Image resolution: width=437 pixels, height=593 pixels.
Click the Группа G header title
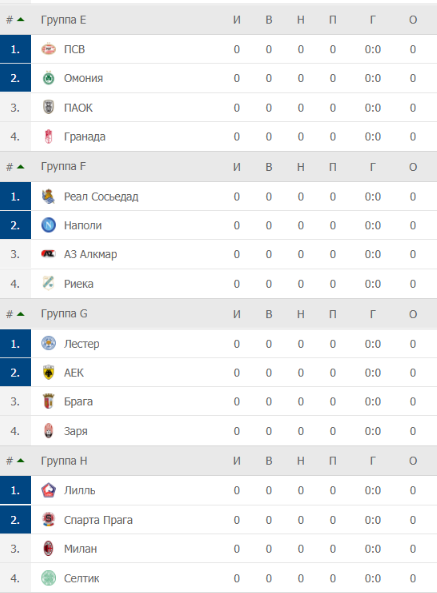64,314
